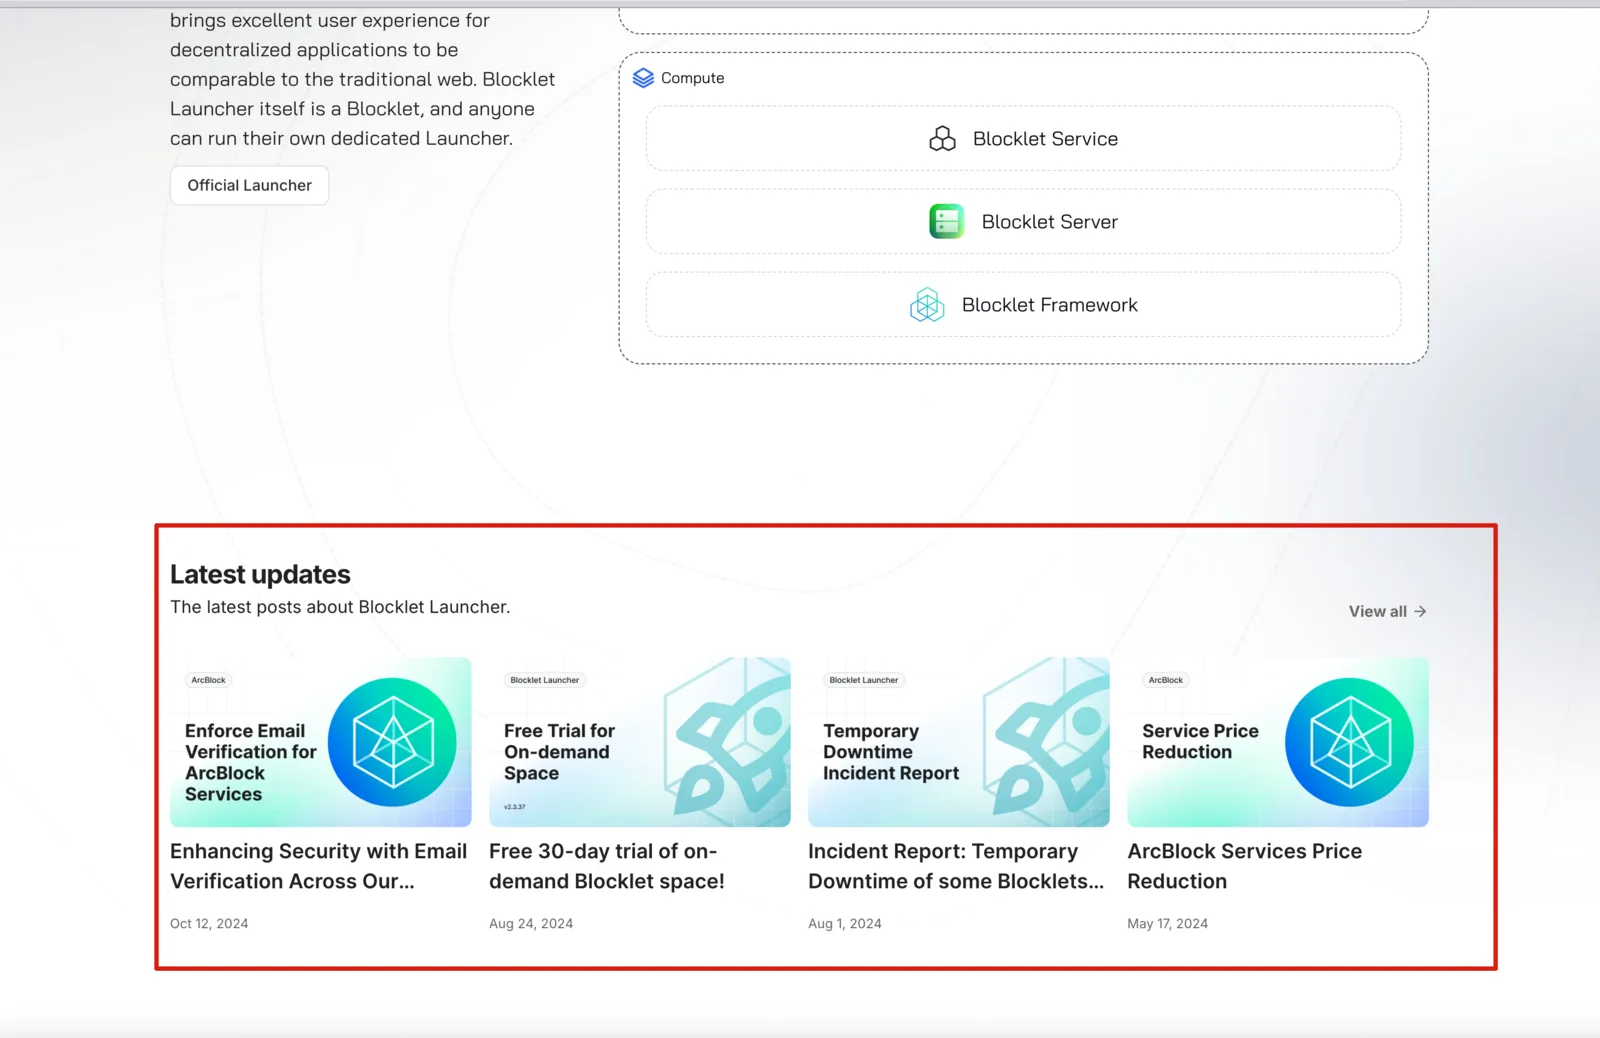Viewport: 1600px width, 1038px height.
Task: Click the Aug 24, 2024 post date
Action: point(531,924)
